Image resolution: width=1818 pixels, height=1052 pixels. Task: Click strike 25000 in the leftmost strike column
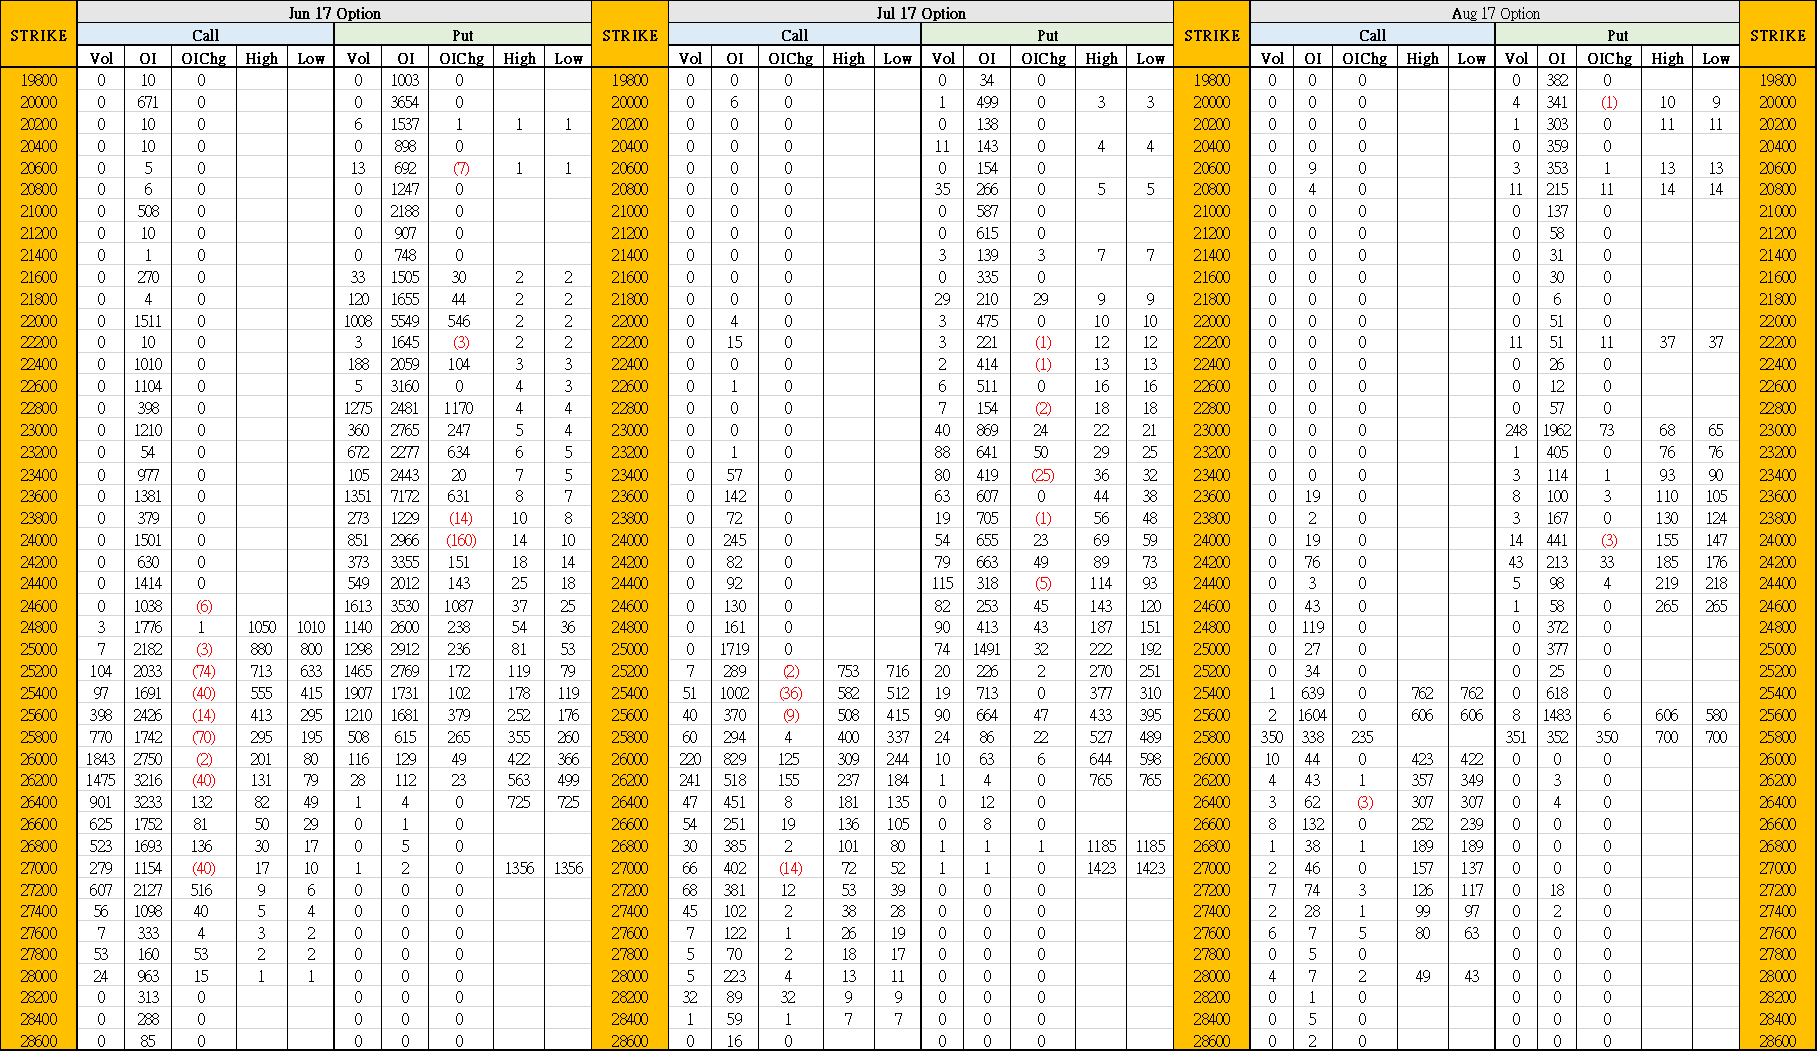[39, 649]
